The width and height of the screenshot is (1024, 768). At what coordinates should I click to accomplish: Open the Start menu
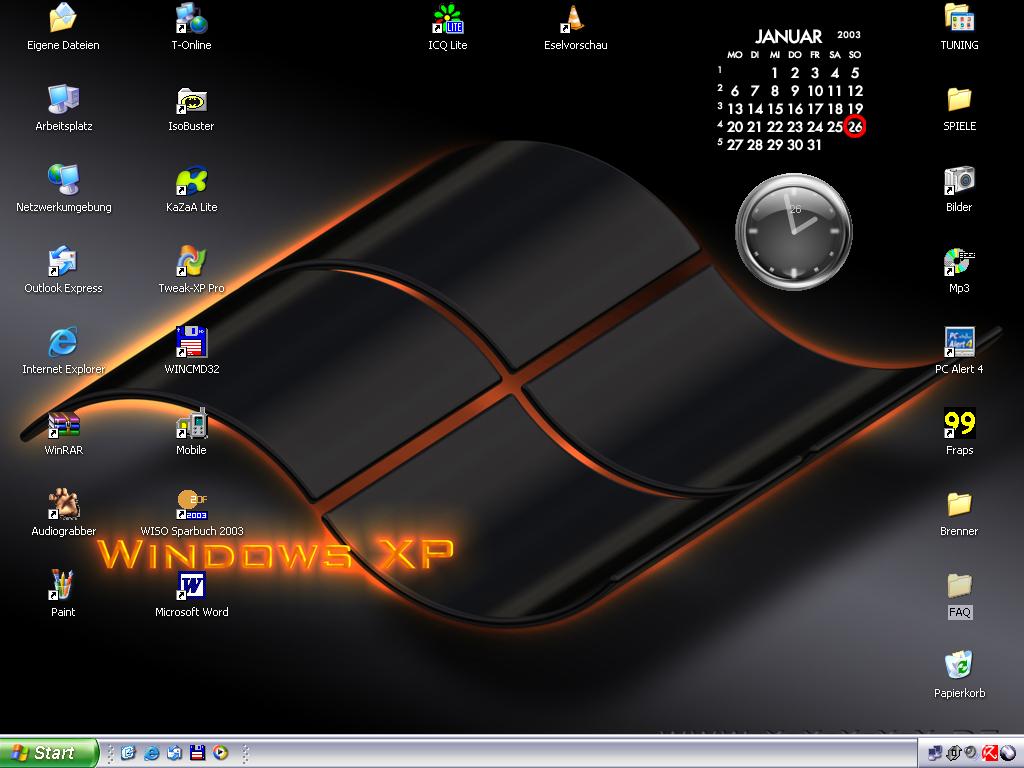click(49, 752)
